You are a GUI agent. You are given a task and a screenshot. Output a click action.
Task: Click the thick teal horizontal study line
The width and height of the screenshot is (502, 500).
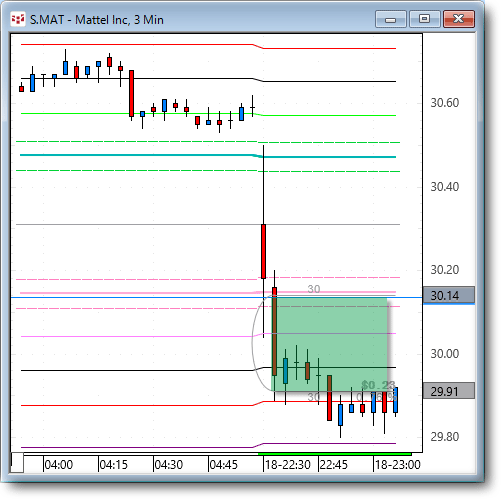coord(208,156)
